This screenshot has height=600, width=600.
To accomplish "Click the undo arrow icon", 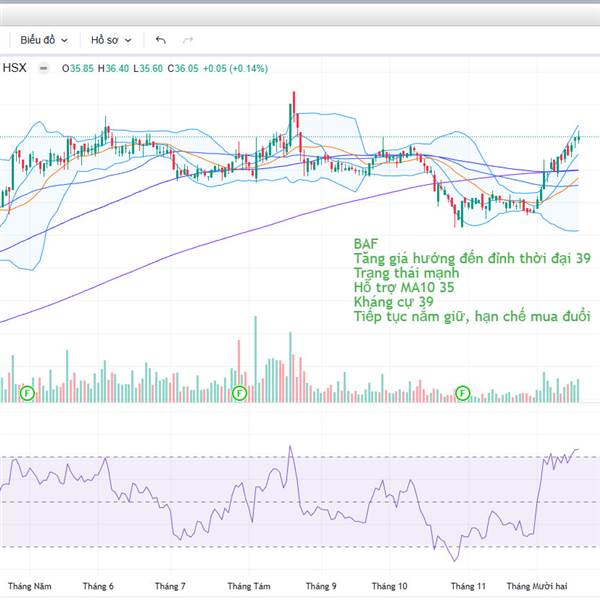I will point(161,40).
